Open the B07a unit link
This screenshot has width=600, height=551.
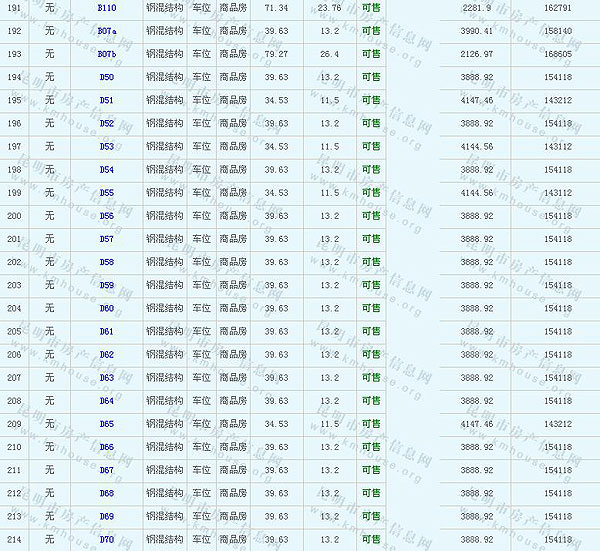(x=107, y=31)
